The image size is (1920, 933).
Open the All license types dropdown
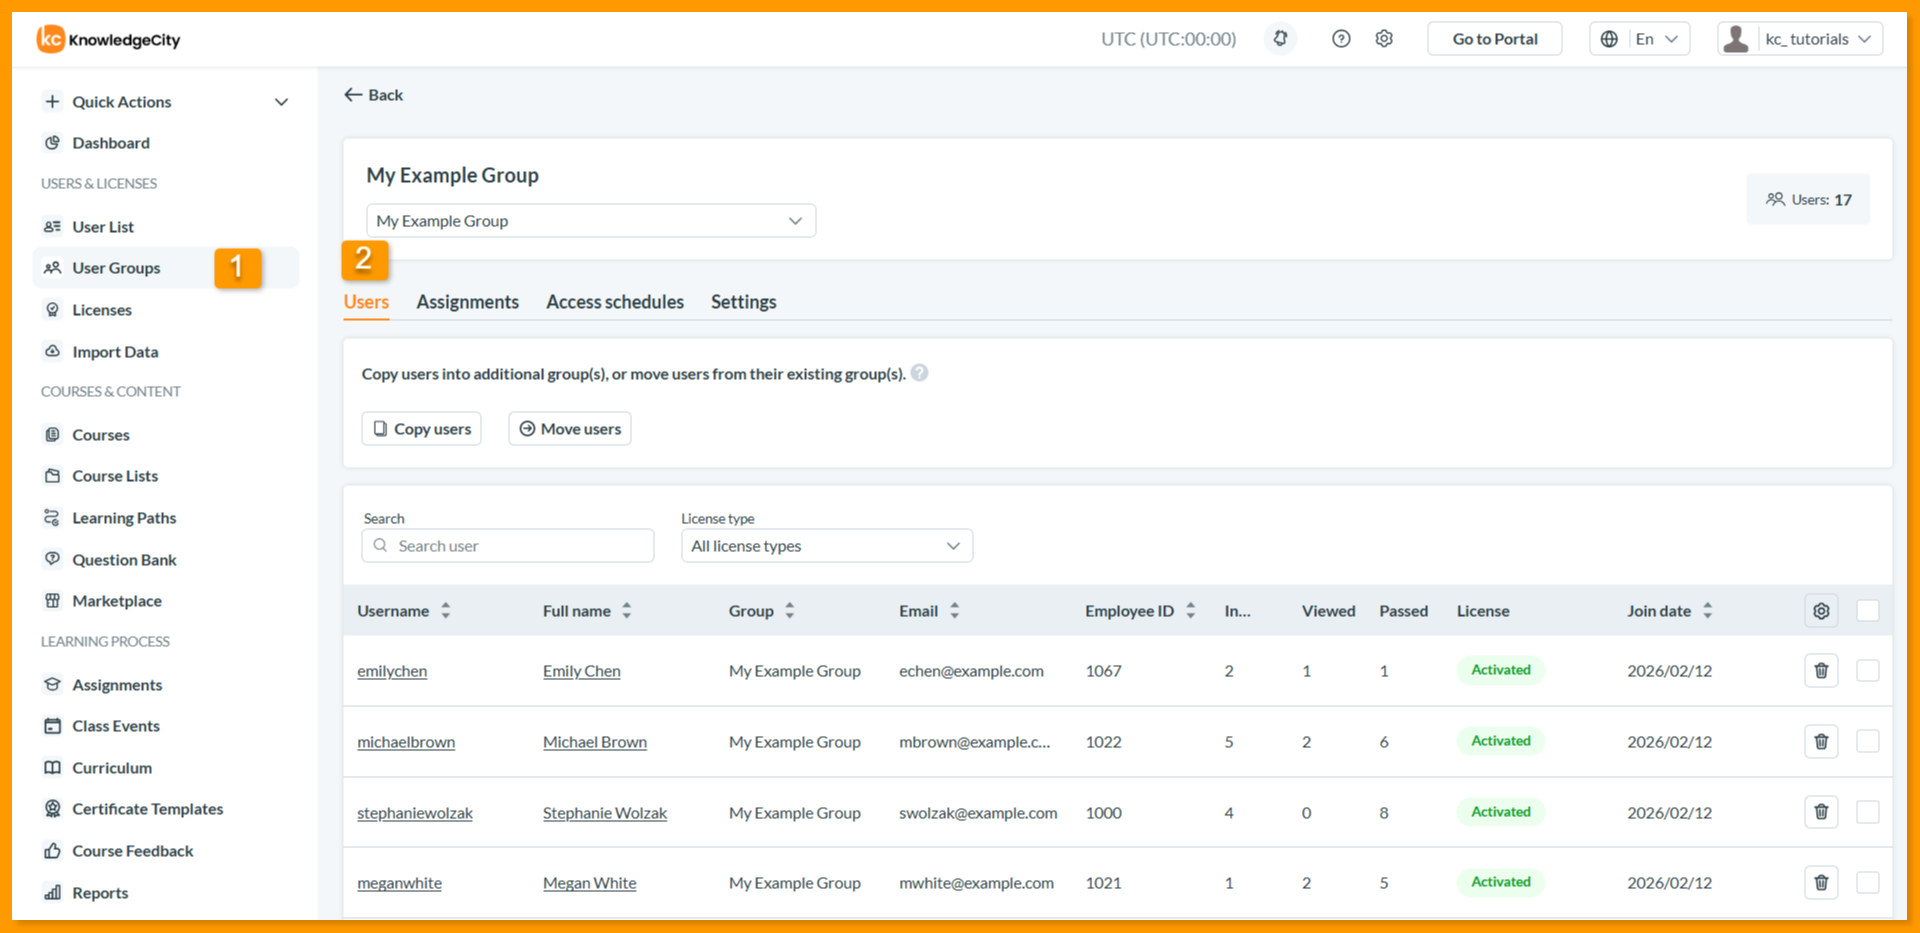coord(827,546)
